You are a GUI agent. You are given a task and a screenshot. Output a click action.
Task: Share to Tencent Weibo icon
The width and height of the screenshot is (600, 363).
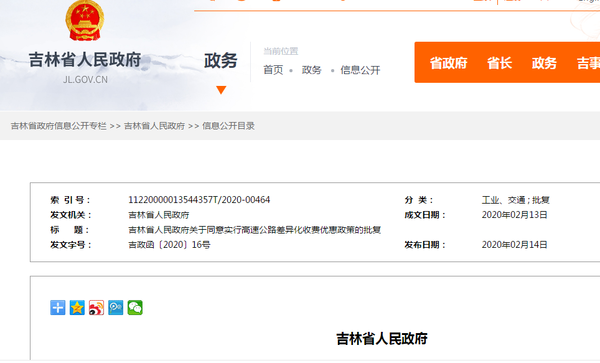tap(116, 308)
